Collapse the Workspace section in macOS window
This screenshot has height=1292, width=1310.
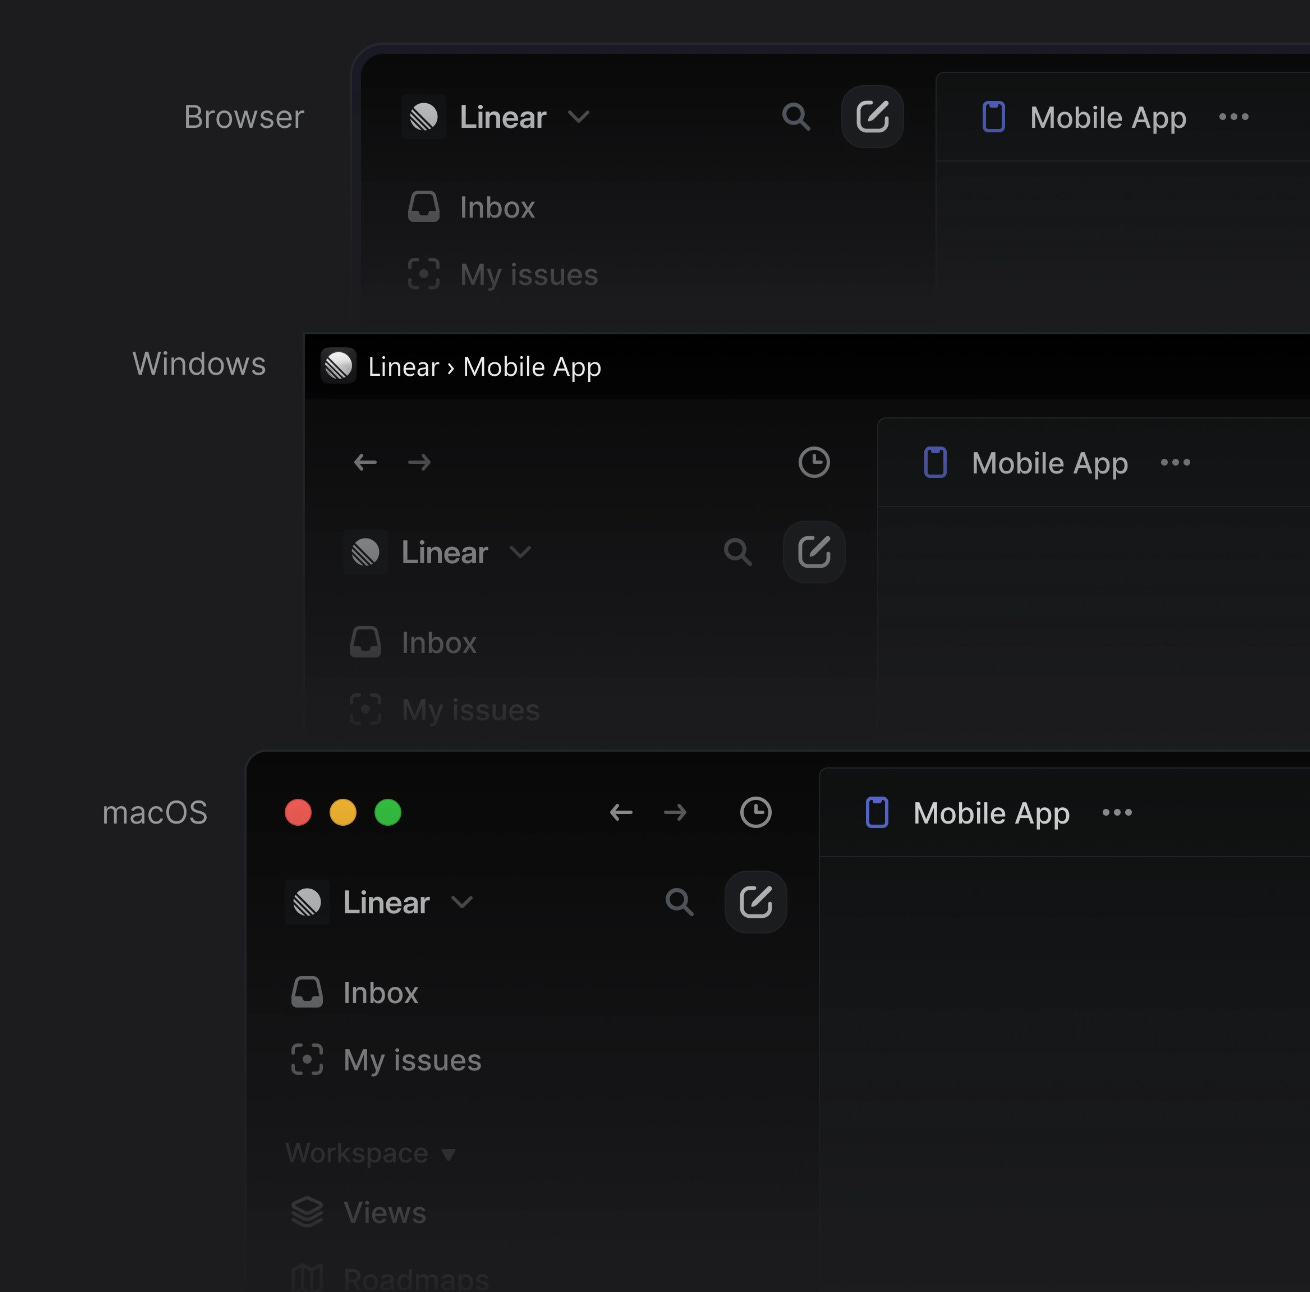click(371, 1153)
